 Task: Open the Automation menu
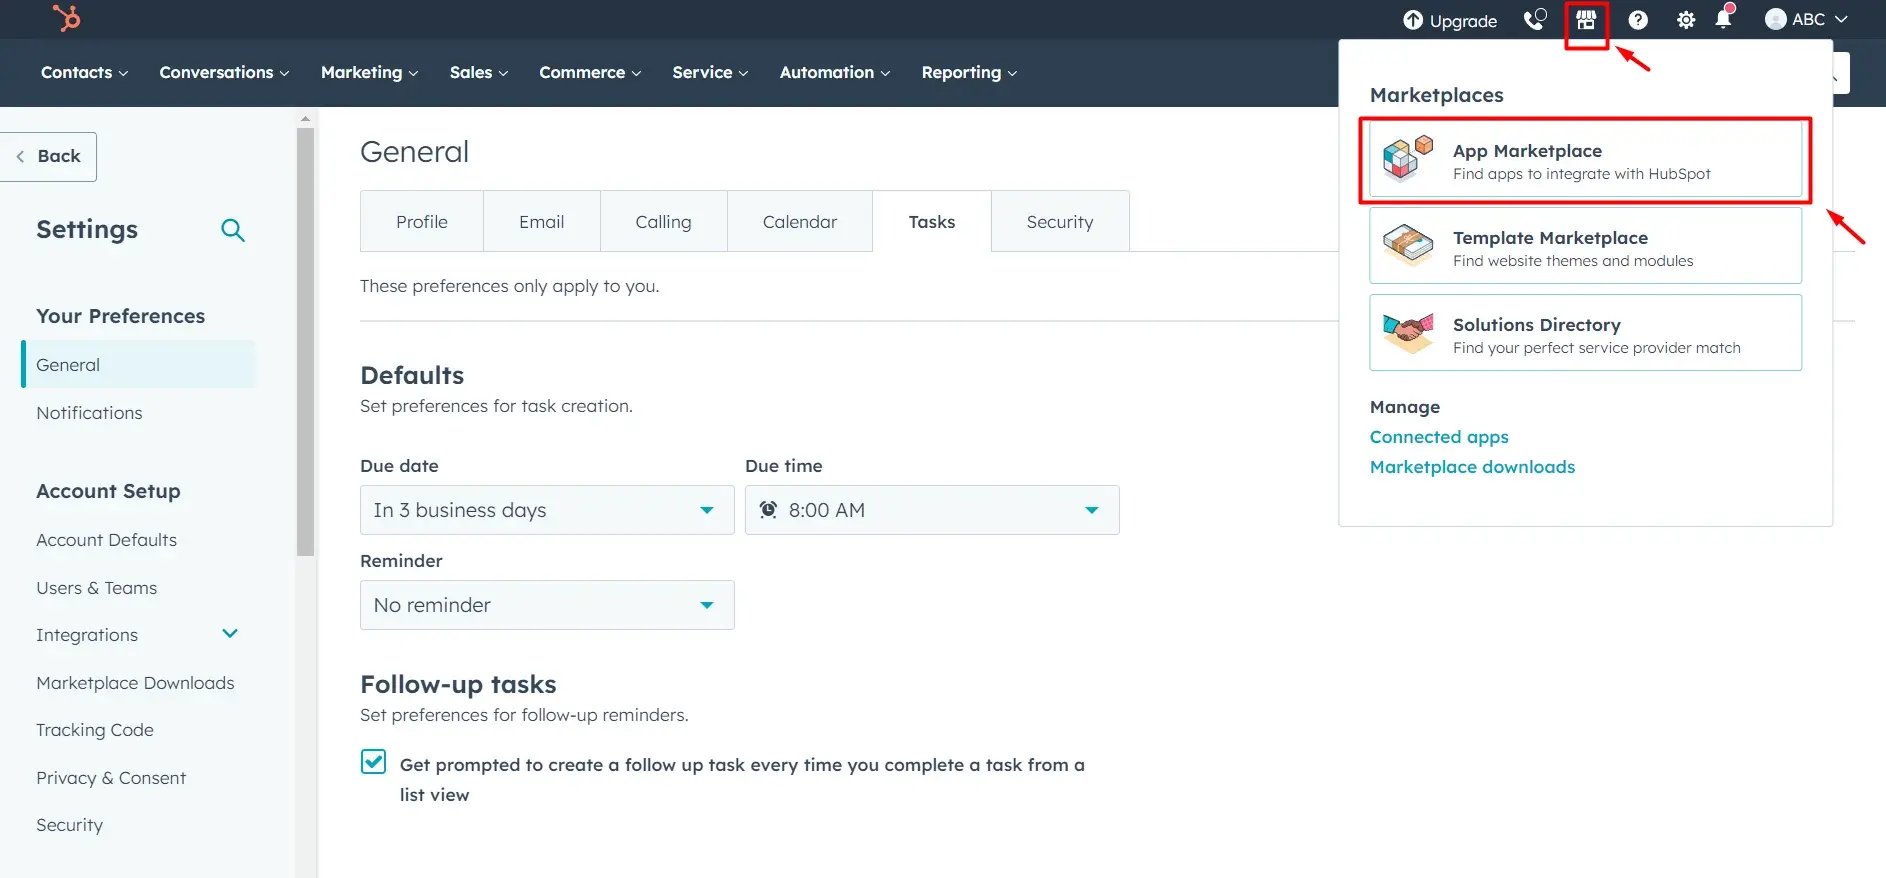point(835,72)
